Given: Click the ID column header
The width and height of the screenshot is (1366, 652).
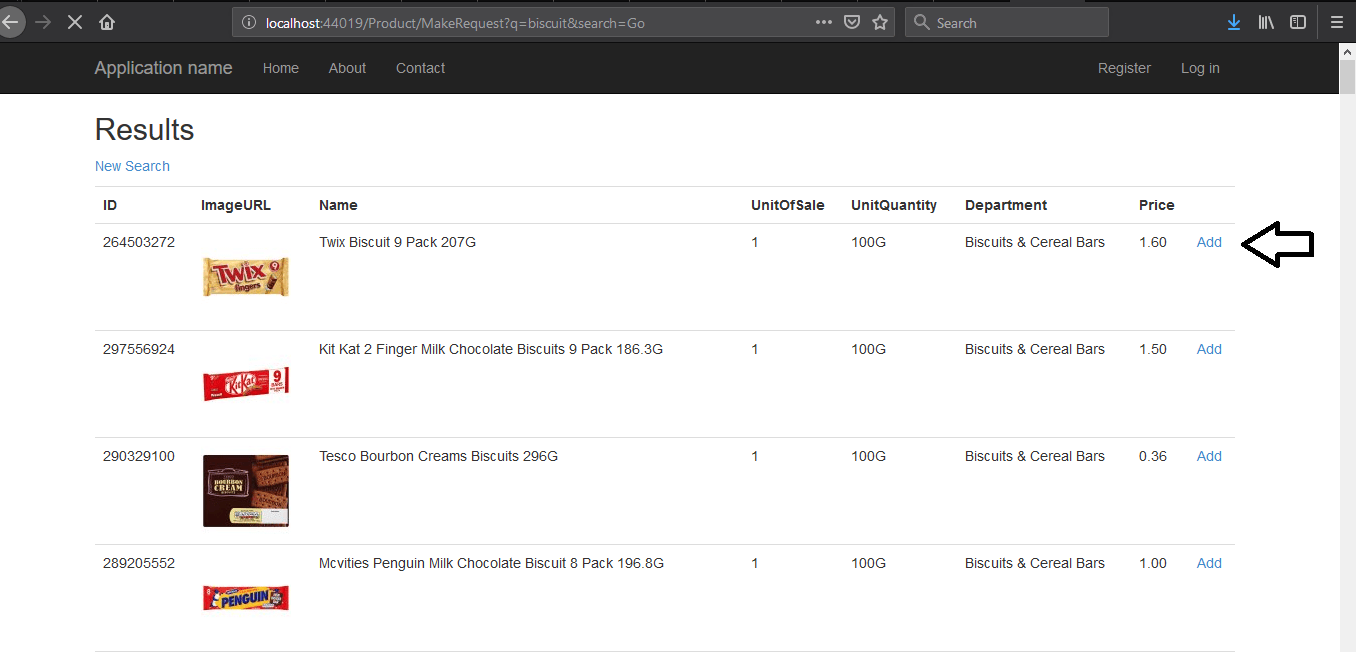Looking at the screenshot, I should point(110,205).
